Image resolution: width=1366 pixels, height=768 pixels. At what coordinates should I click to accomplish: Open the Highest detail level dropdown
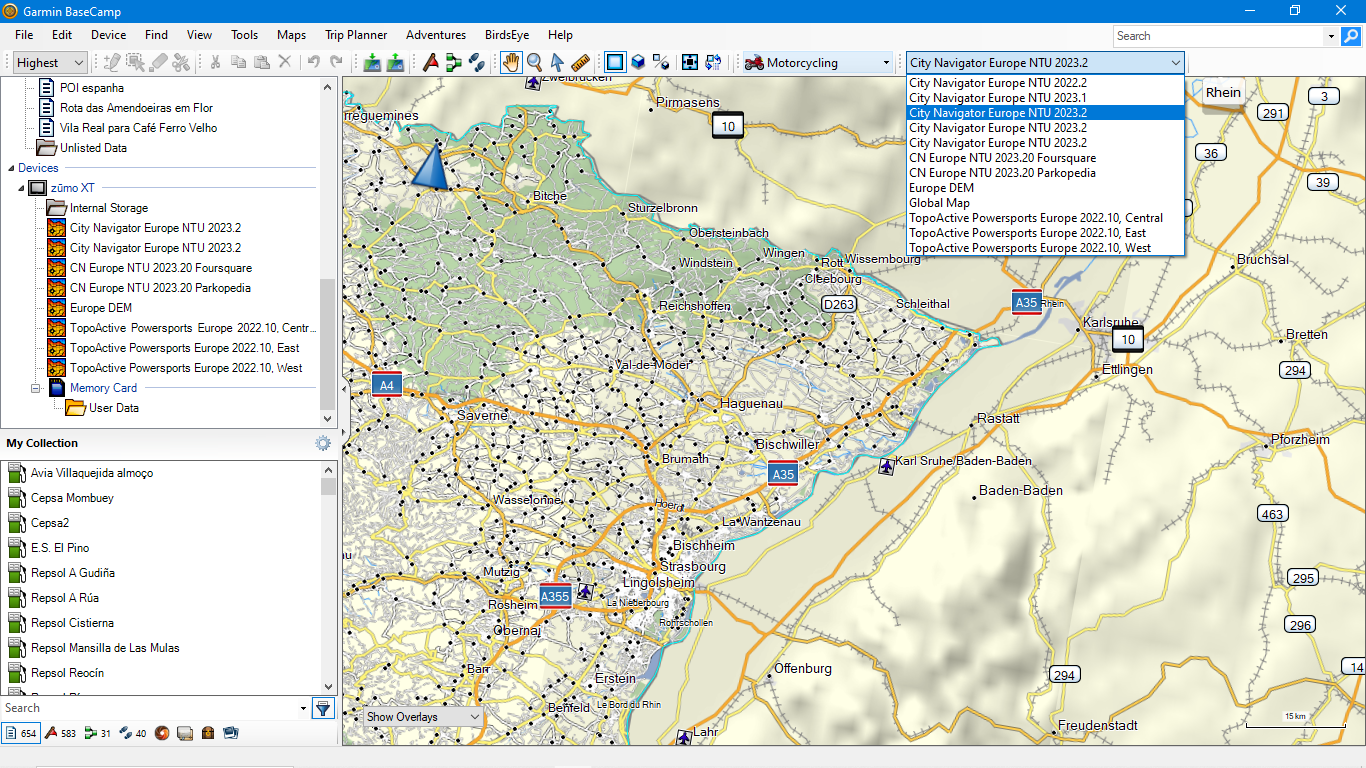(50, 63)
